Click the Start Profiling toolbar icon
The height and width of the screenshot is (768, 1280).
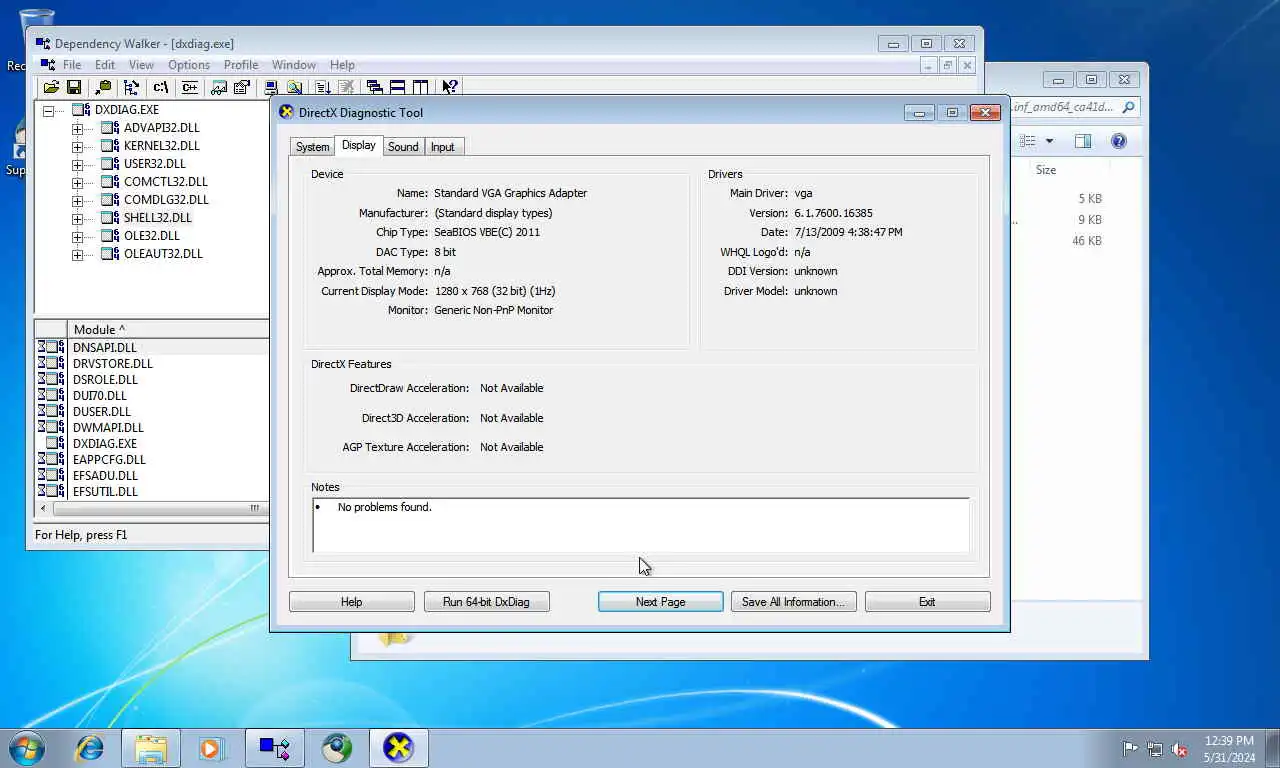tap(323, 88)
